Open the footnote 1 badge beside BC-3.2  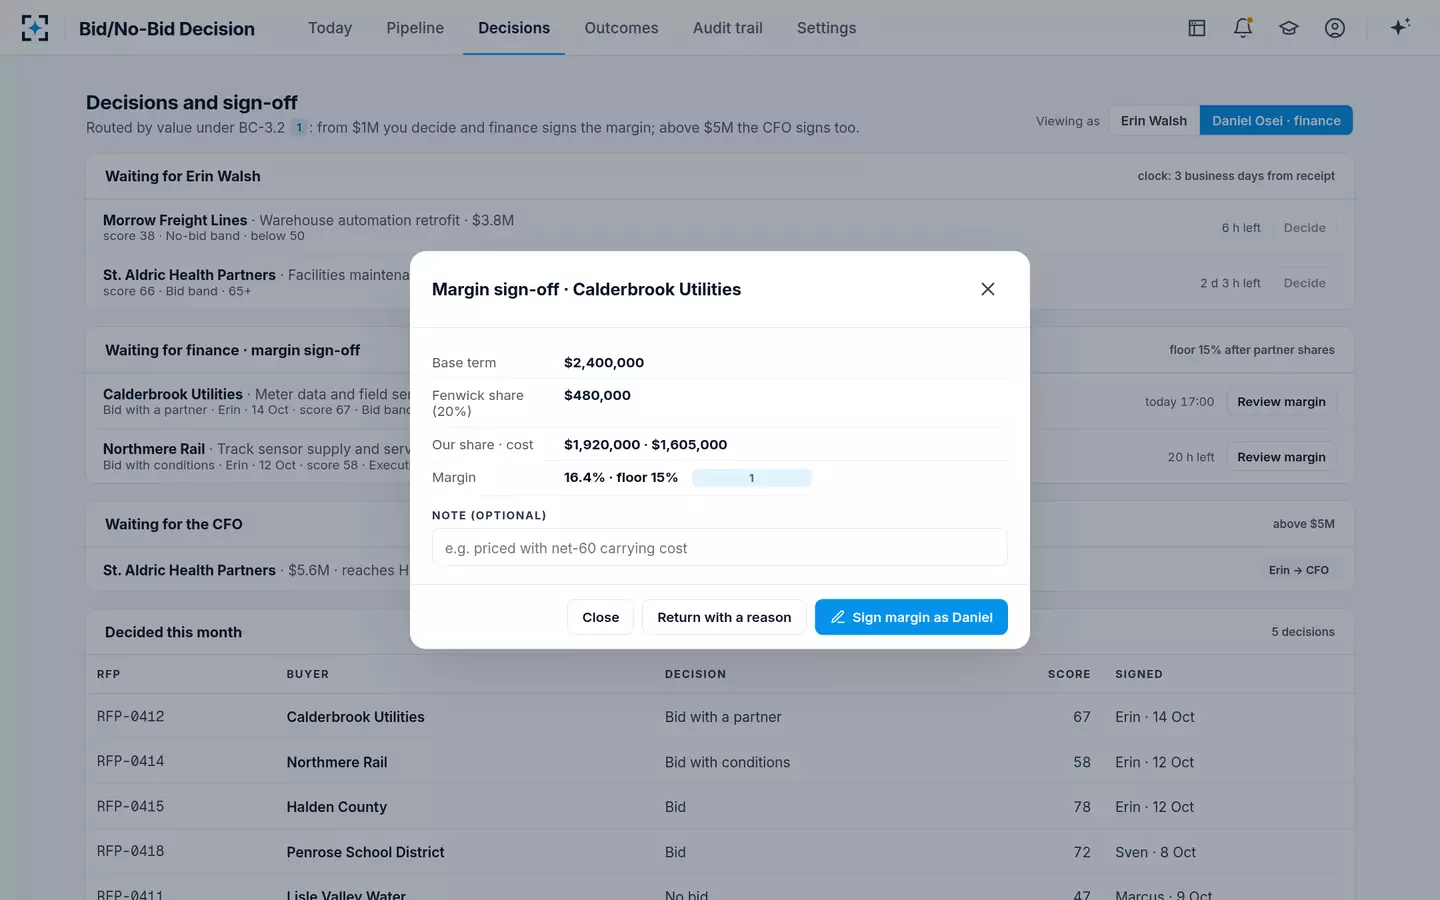[298, 128]
